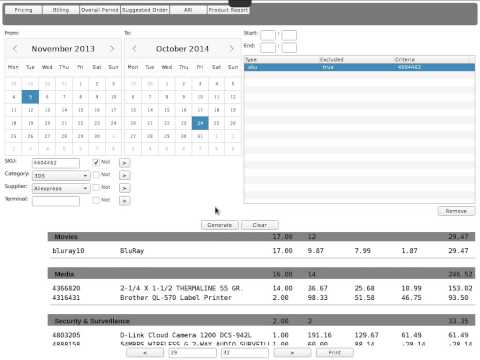Open the Supplier dropdown
Image resolution: width=480 pixels, height=360 pixels.
coord(61,188)
